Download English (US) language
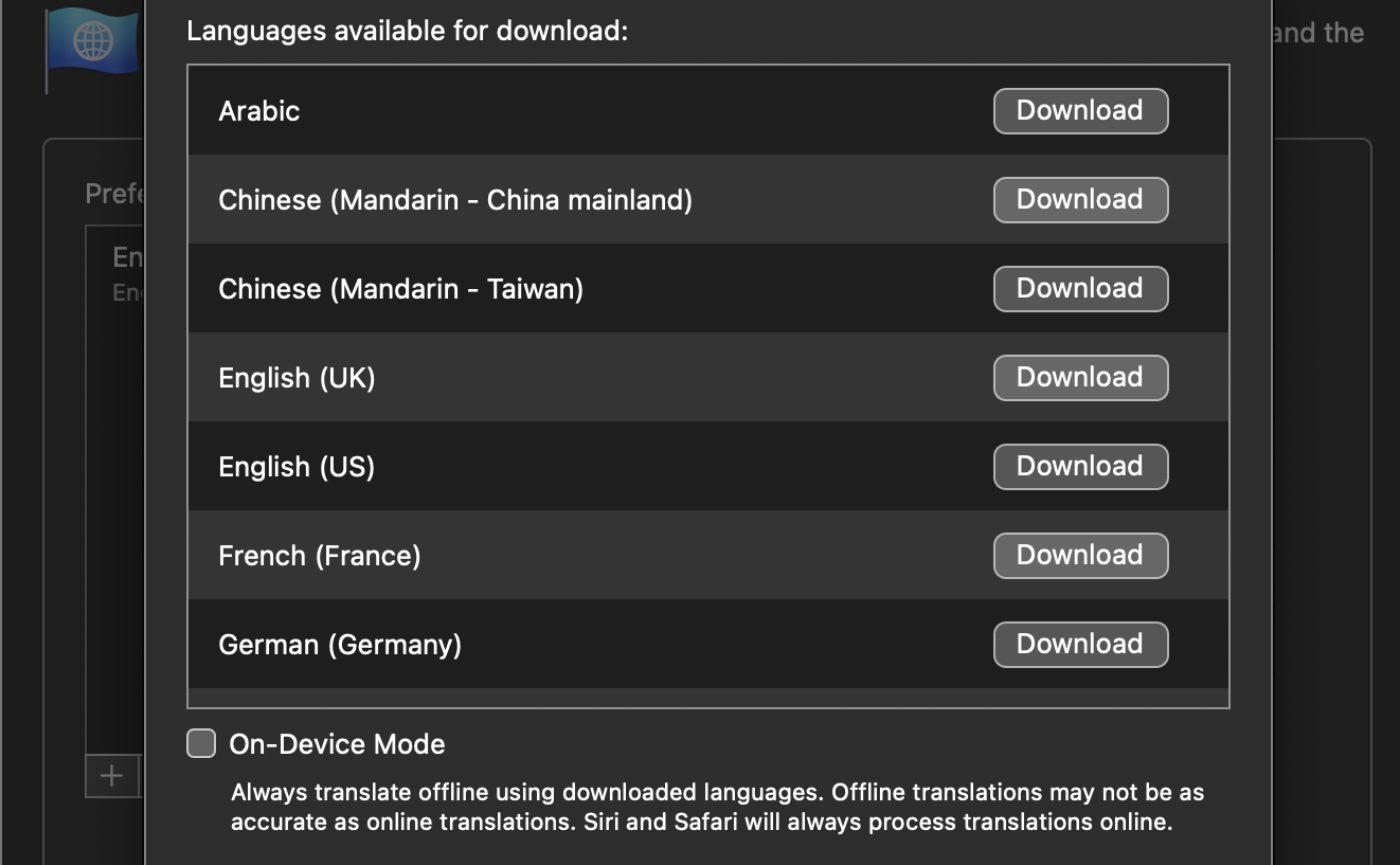Image resolution: width=1400 pixels, height=865 pixels. coord(1080,467)
